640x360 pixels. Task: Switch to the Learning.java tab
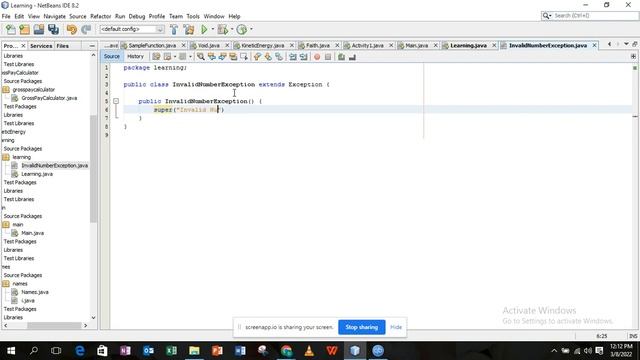[x=468, y=45]
